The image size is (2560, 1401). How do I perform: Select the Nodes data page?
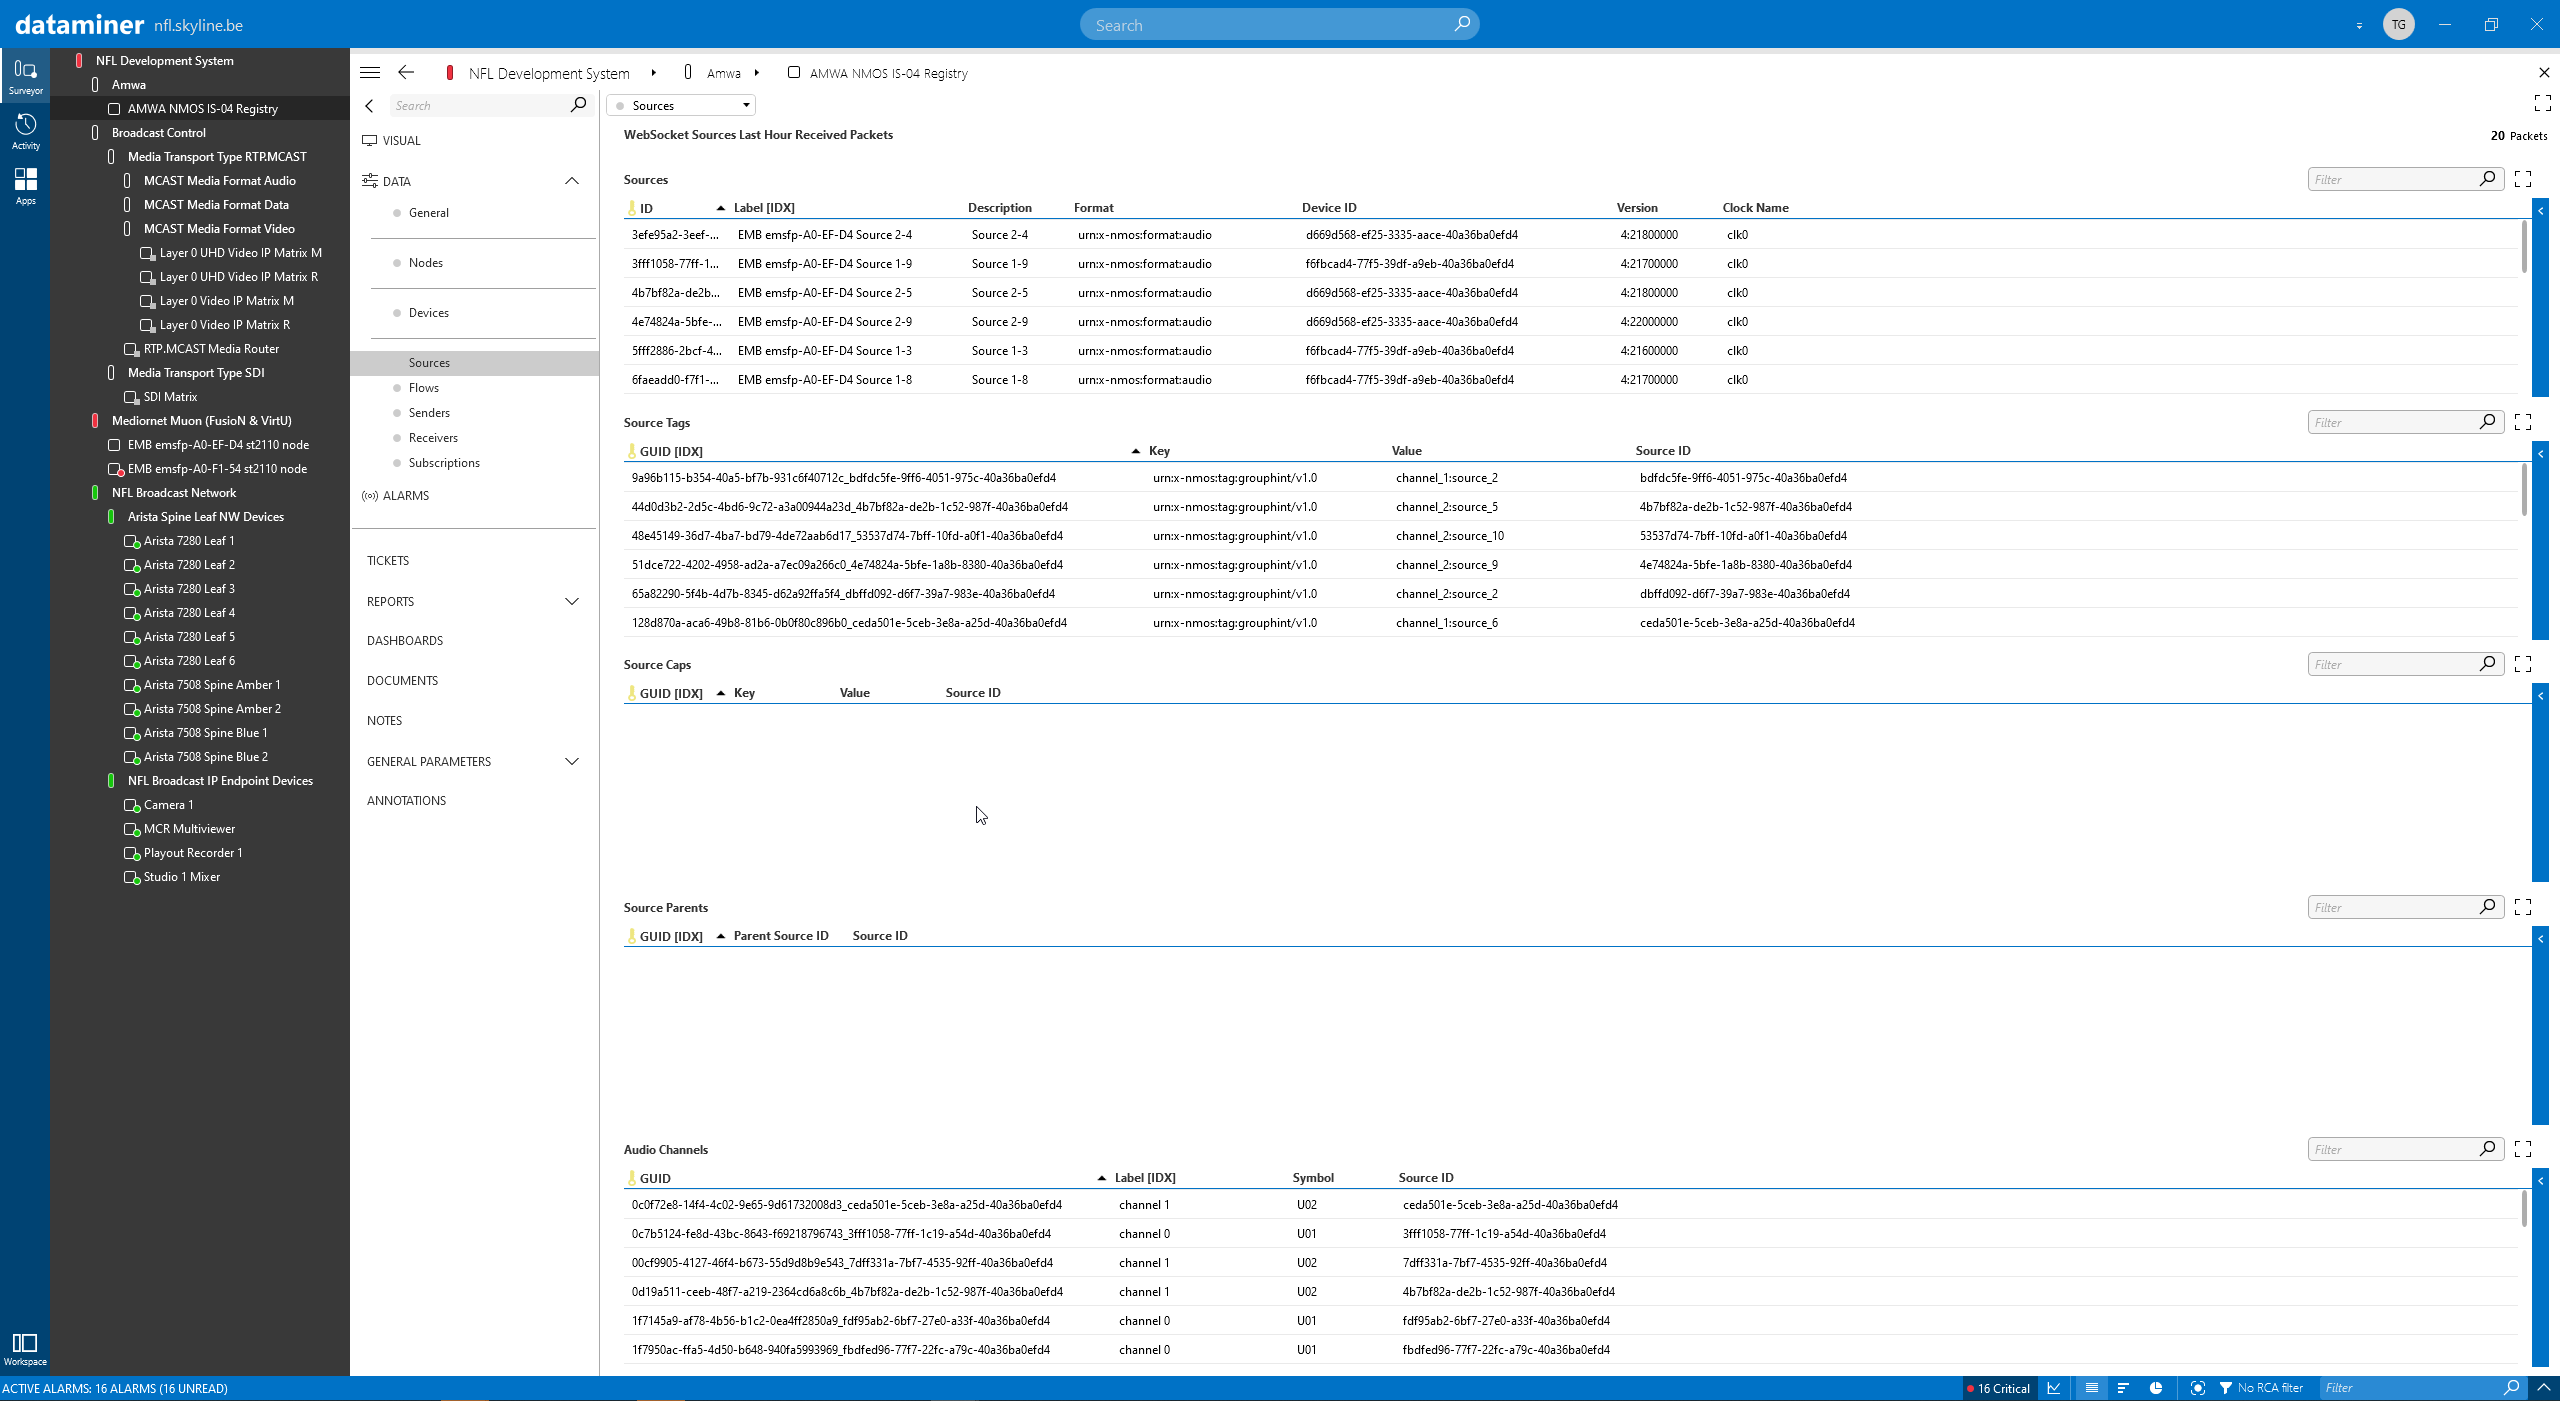pos(425,263)
